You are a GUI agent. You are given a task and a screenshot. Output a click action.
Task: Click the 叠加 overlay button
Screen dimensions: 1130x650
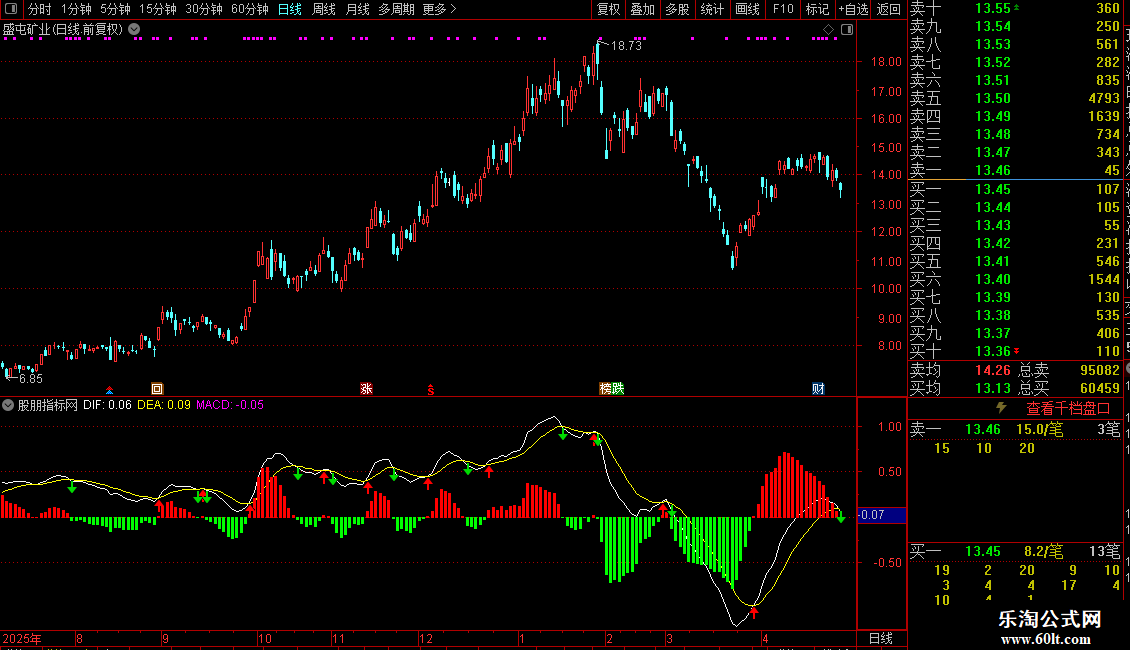tap(643, 9)
